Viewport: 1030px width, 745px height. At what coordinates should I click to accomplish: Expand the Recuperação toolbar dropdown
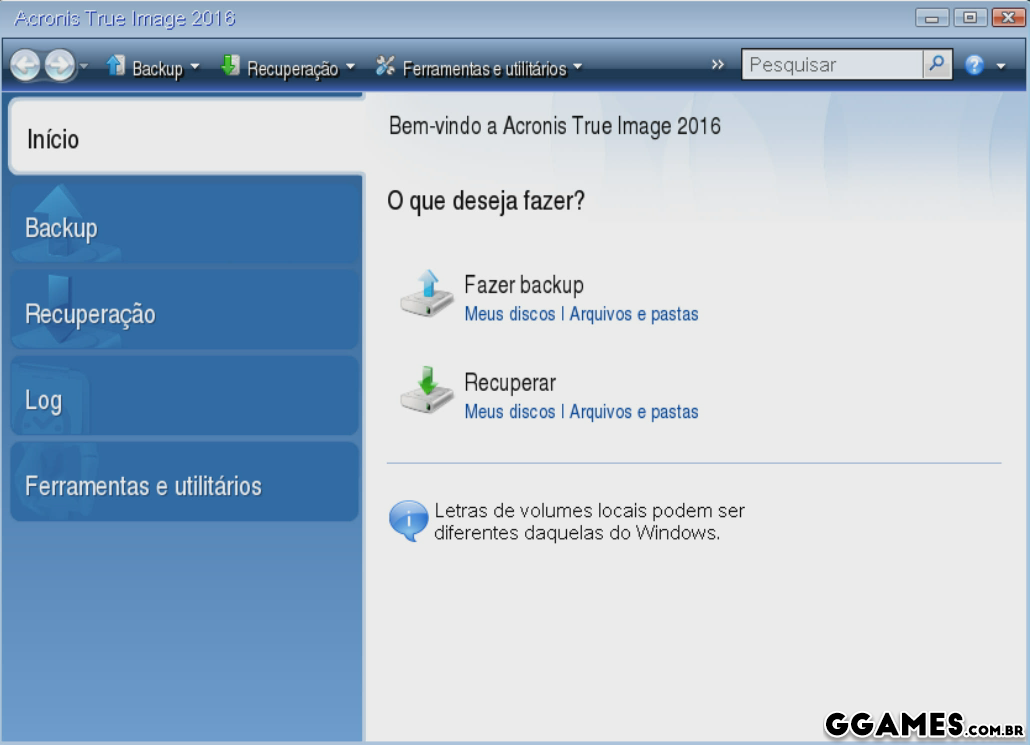(350, 68)
